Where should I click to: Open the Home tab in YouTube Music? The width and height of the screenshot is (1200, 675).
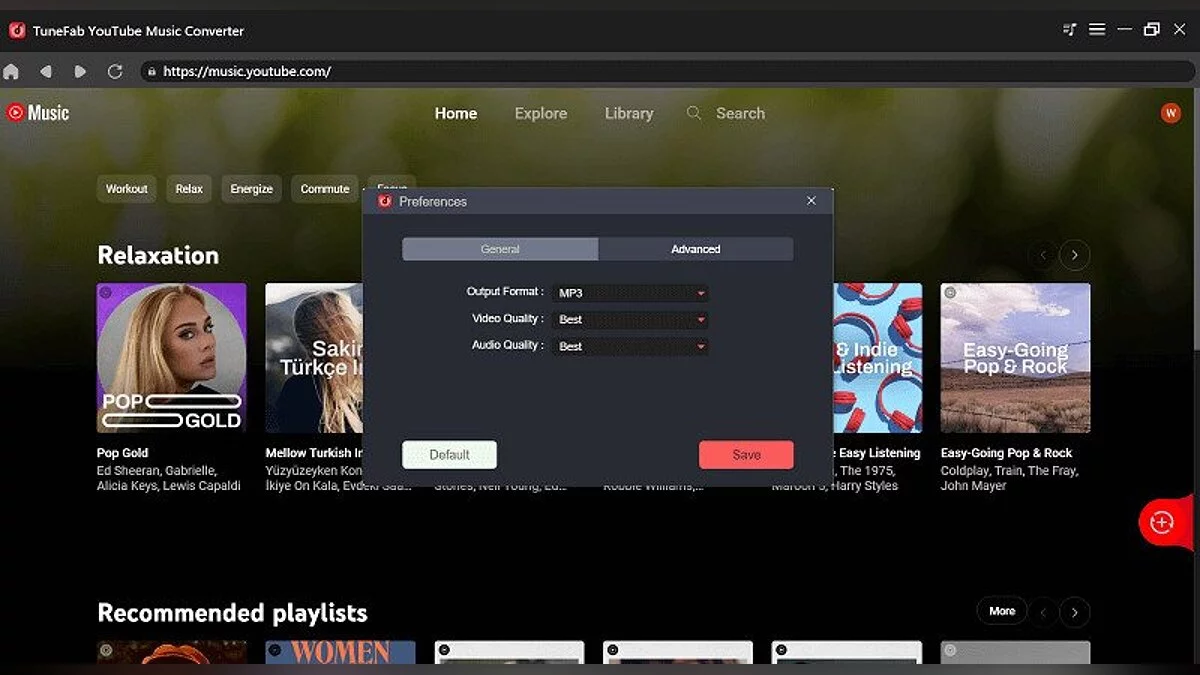[456, 113]
